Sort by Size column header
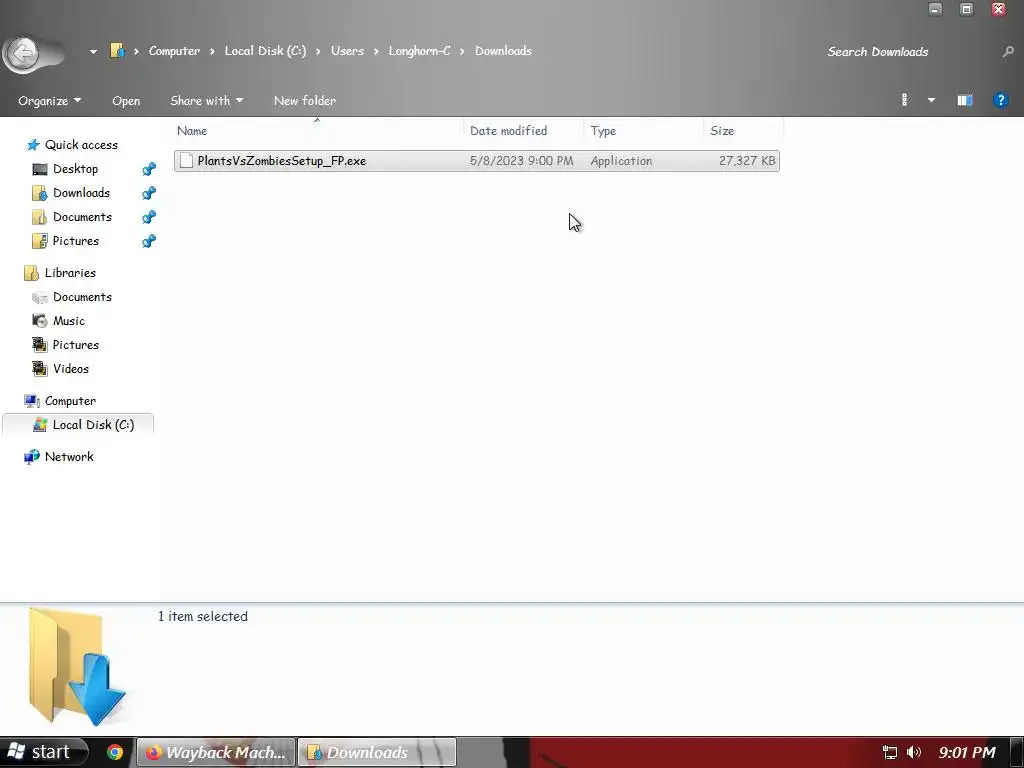The height and width of the screenshot is (768, 1024). [x=743, y=131]
